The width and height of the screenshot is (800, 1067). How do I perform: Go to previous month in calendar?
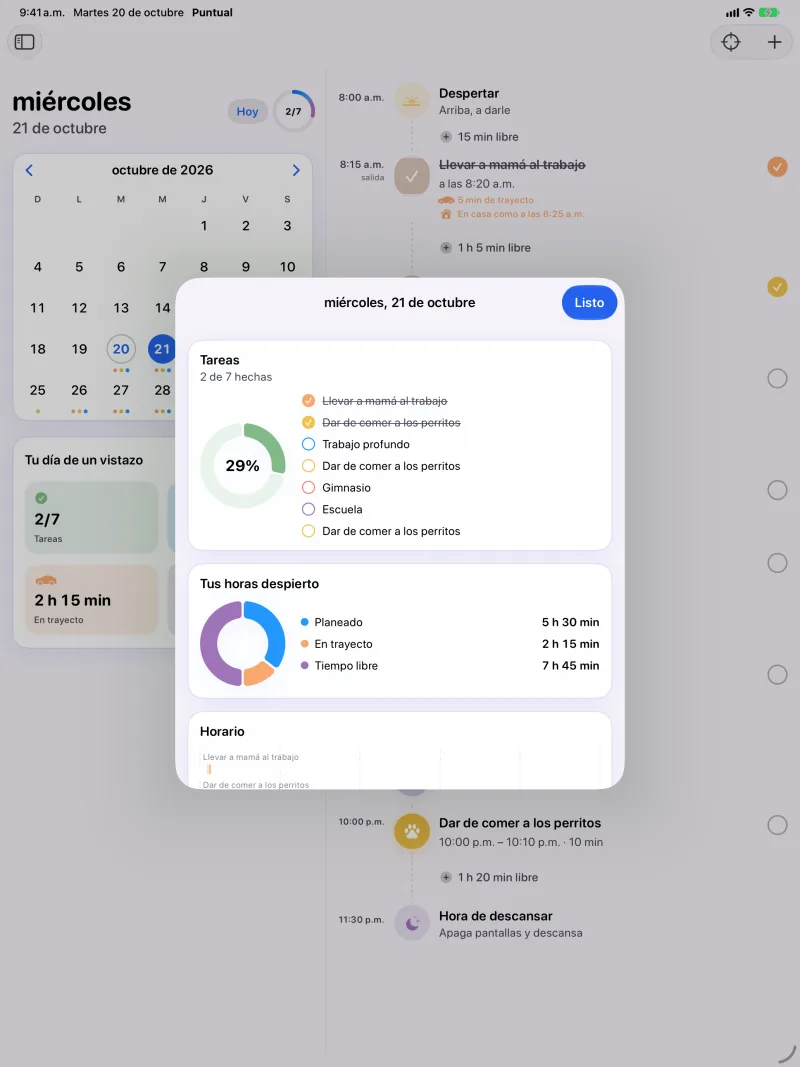29,170
